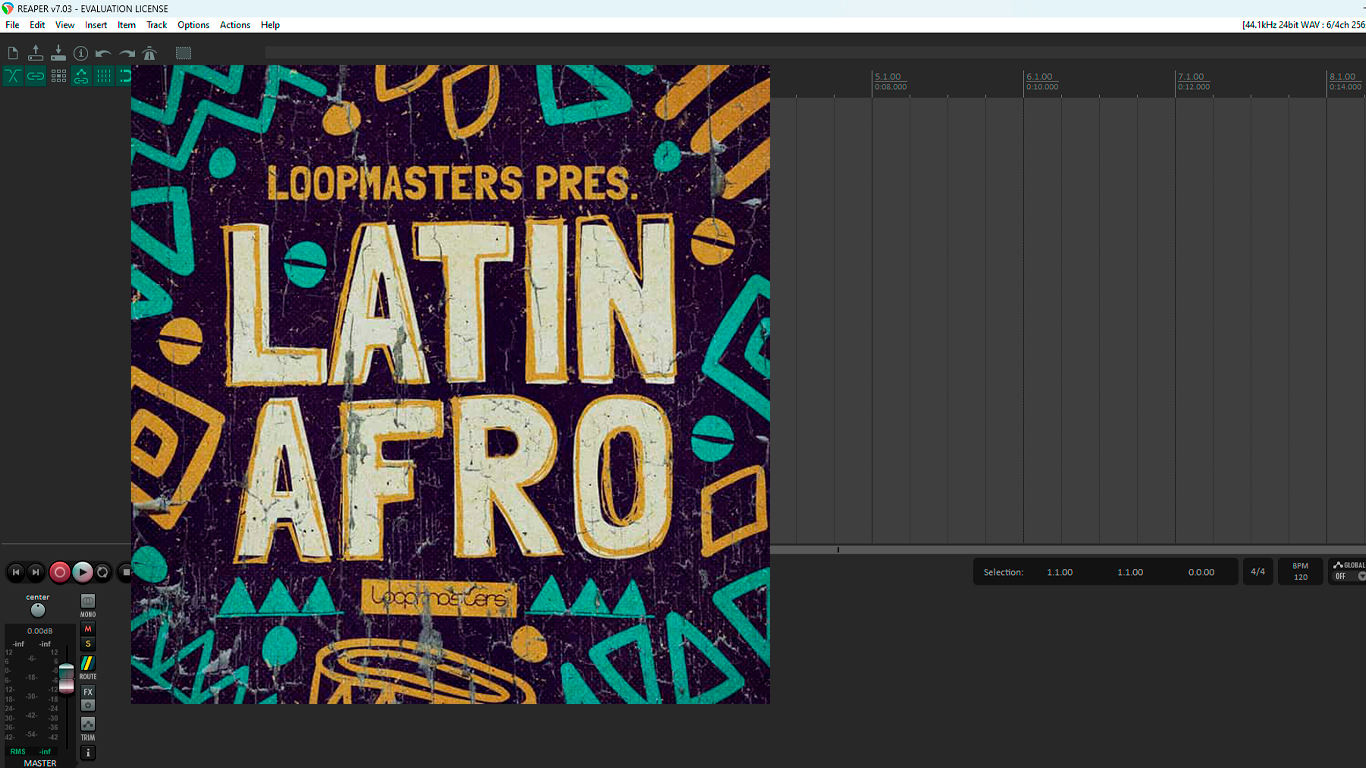Open the File menu

pyautogui.click(x=12, y=25)
